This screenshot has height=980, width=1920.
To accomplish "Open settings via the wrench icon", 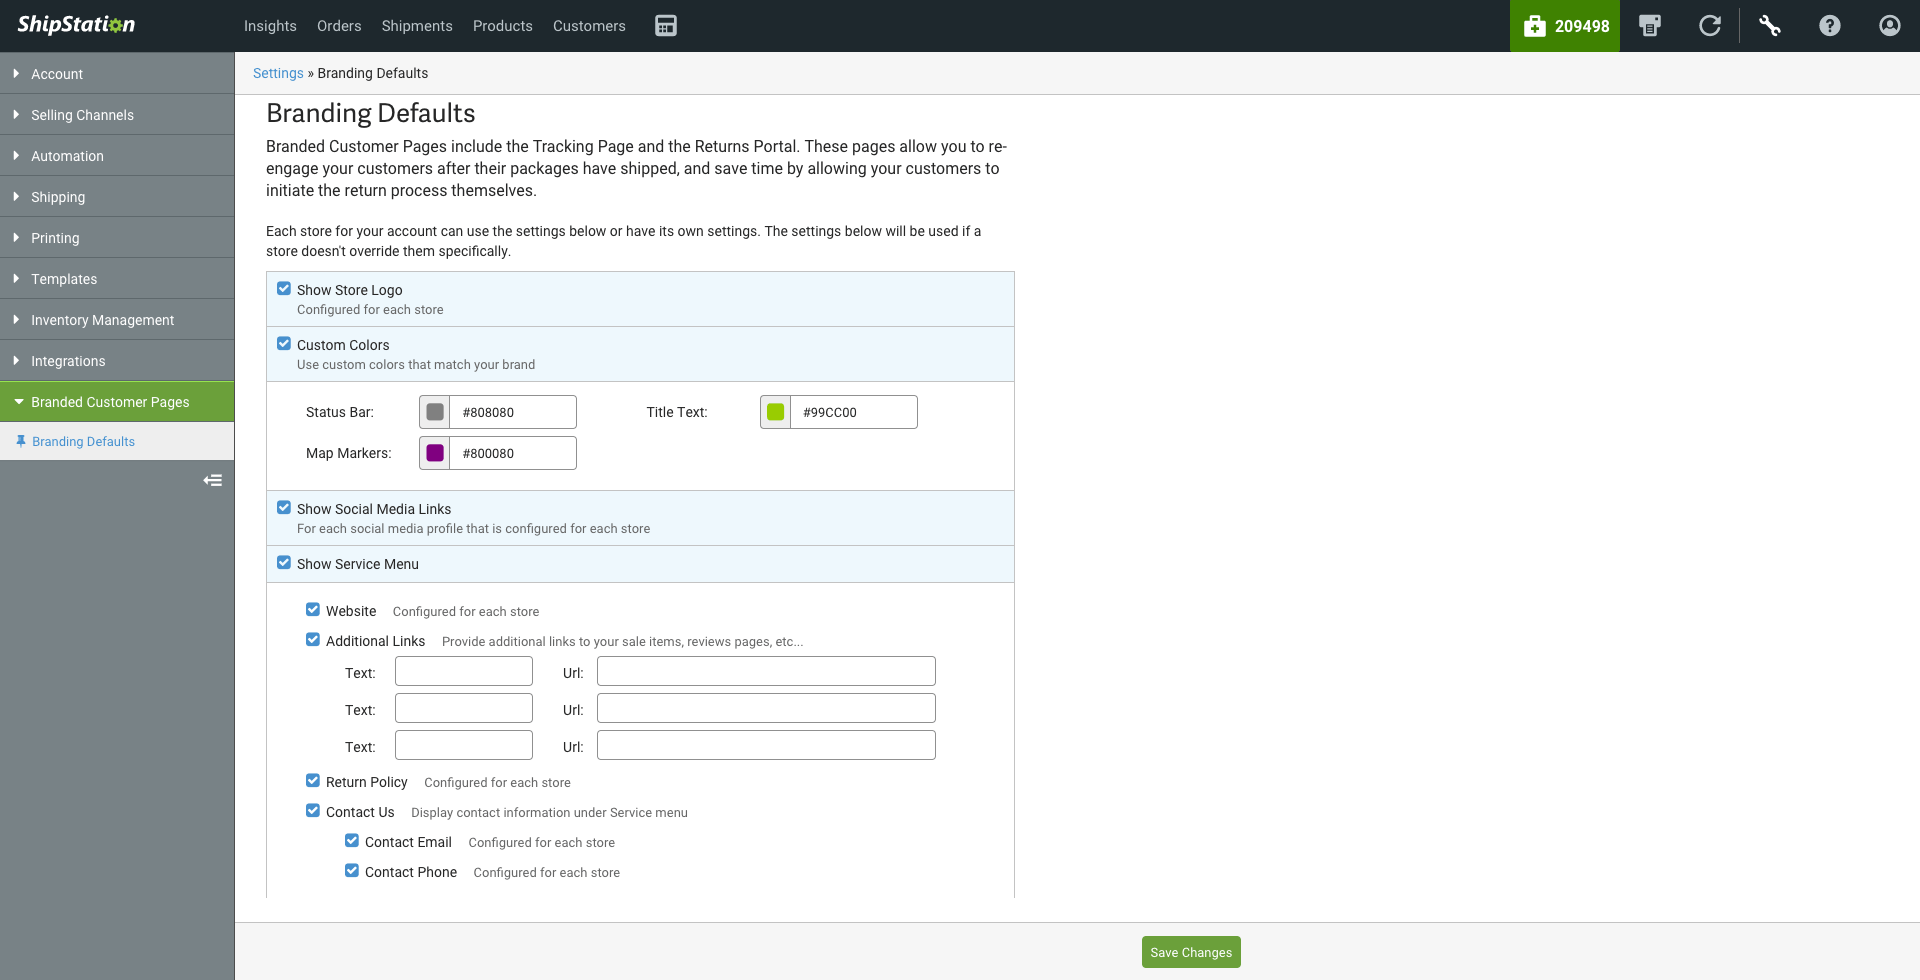I will [1770, 26].
